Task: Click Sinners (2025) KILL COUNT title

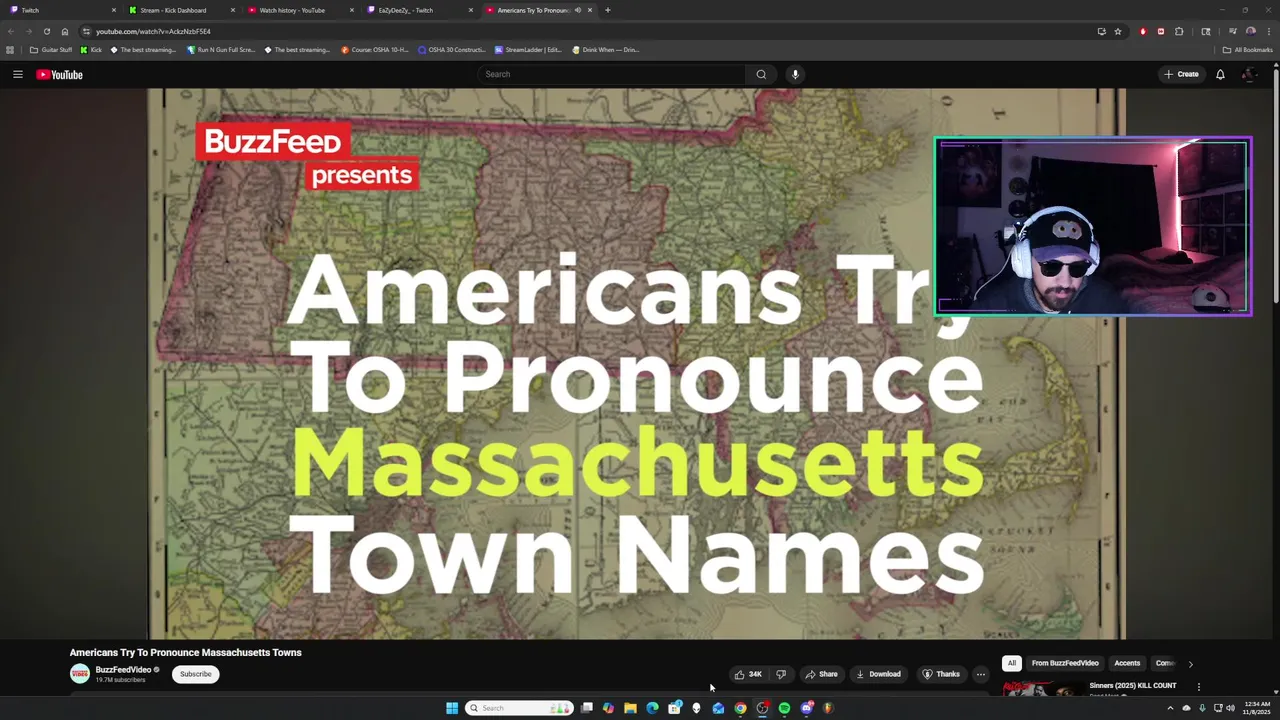Action: 1132,686
